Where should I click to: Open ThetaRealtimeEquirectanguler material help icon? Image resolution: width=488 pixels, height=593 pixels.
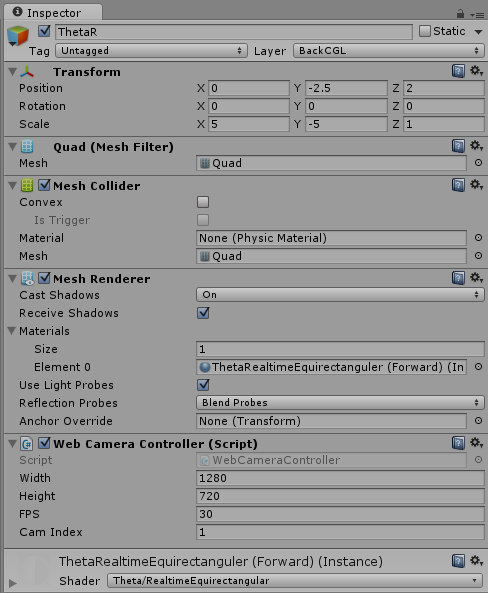click(x=458, y=561)
